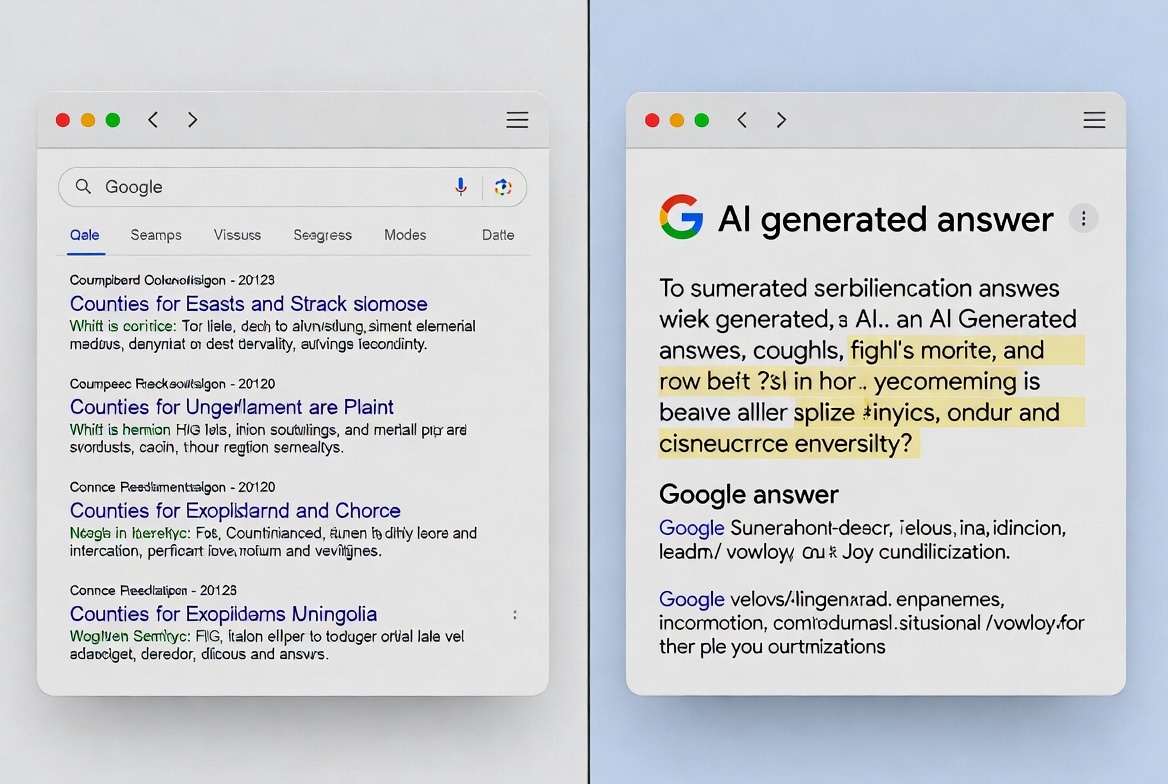The width and height of the screenshot is (1168, 784).
Task: Click the Google G logo
Action: point(681,218)
